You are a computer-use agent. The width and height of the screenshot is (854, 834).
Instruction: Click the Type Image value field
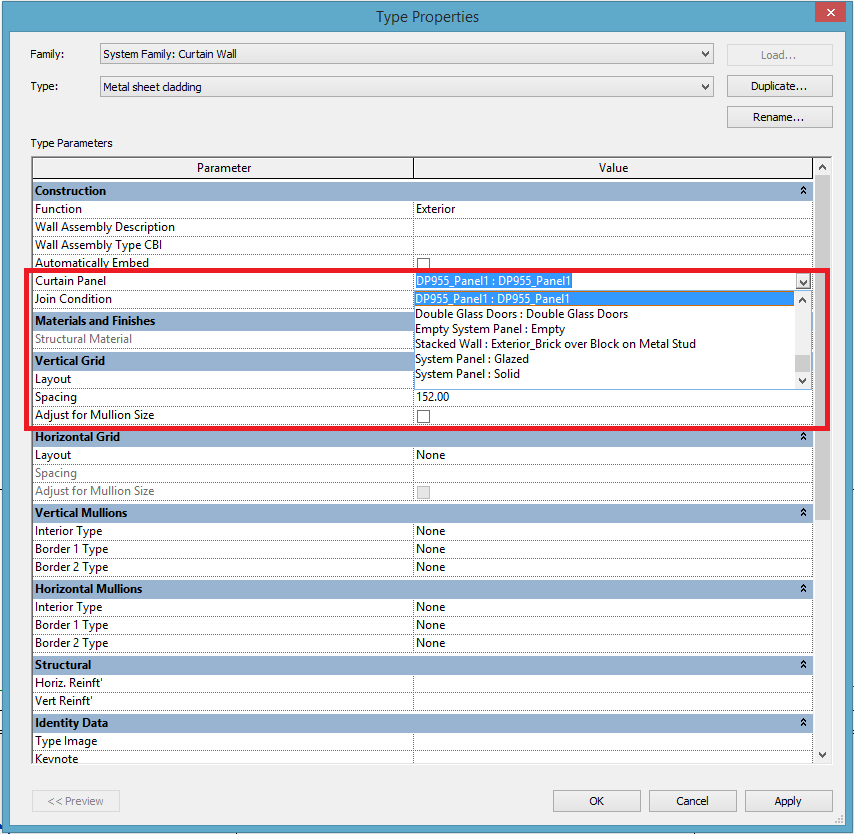pyautogui.click(x=613, y=741)
